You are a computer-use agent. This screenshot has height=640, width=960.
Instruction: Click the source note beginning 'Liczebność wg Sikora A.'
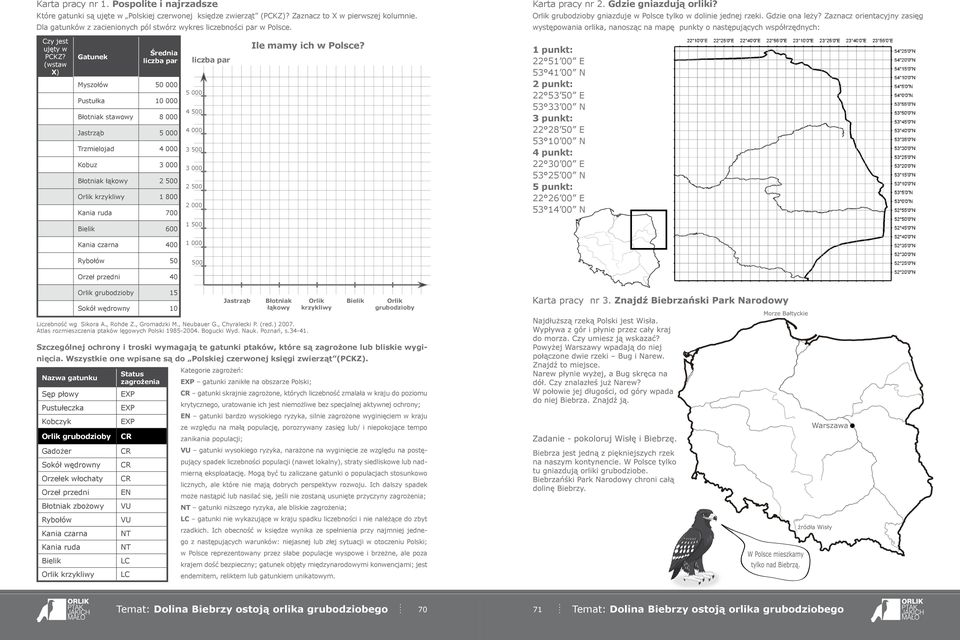(x=172, y=327)
